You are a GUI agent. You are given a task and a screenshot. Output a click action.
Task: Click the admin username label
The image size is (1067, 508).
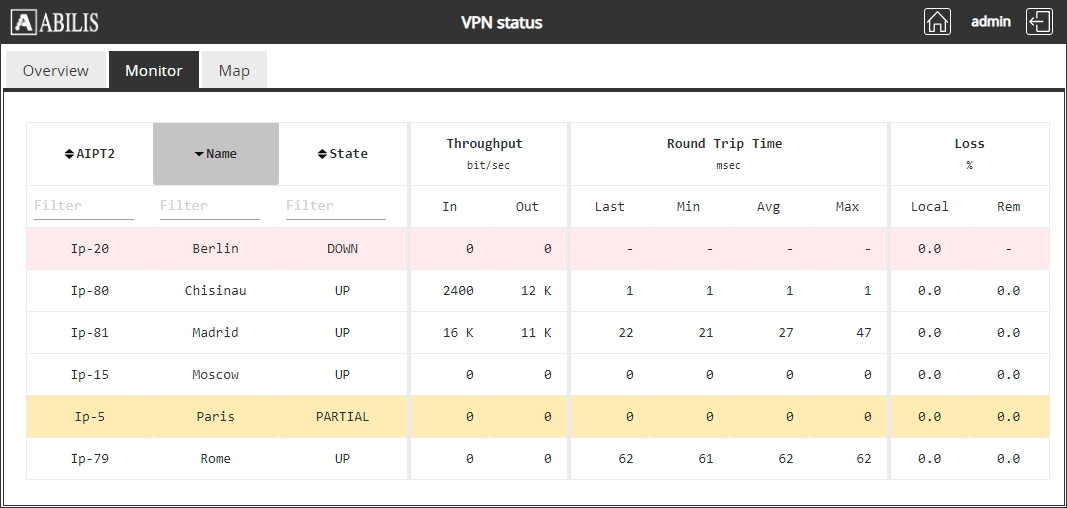coord(991,22)
